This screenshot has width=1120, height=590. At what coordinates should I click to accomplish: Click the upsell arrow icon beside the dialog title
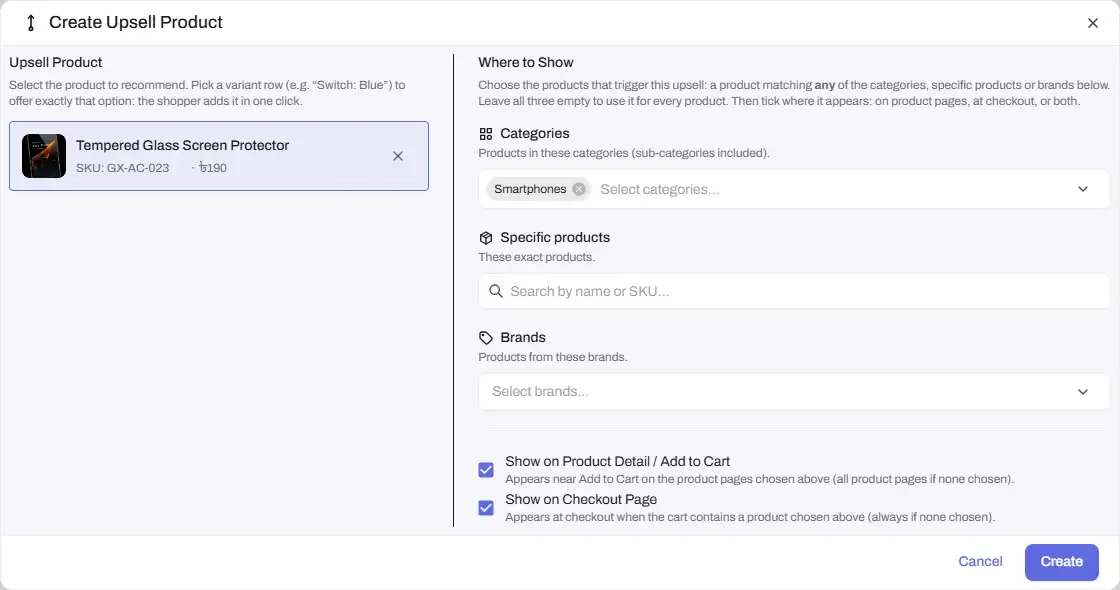[x=31, y=23]
